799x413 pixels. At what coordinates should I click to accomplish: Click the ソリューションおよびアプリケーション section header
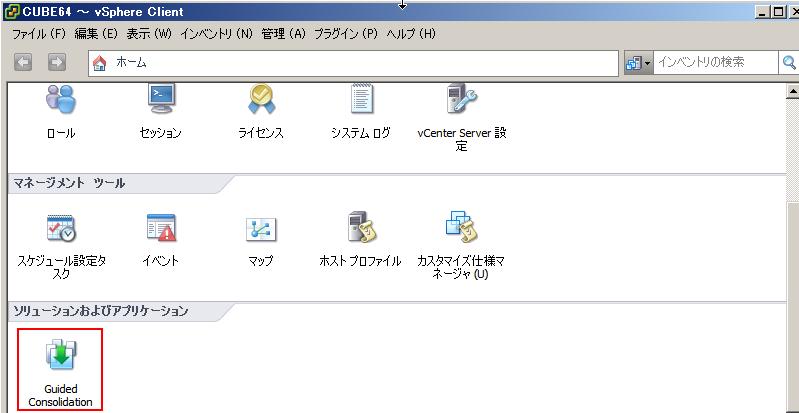click(100, 311)
